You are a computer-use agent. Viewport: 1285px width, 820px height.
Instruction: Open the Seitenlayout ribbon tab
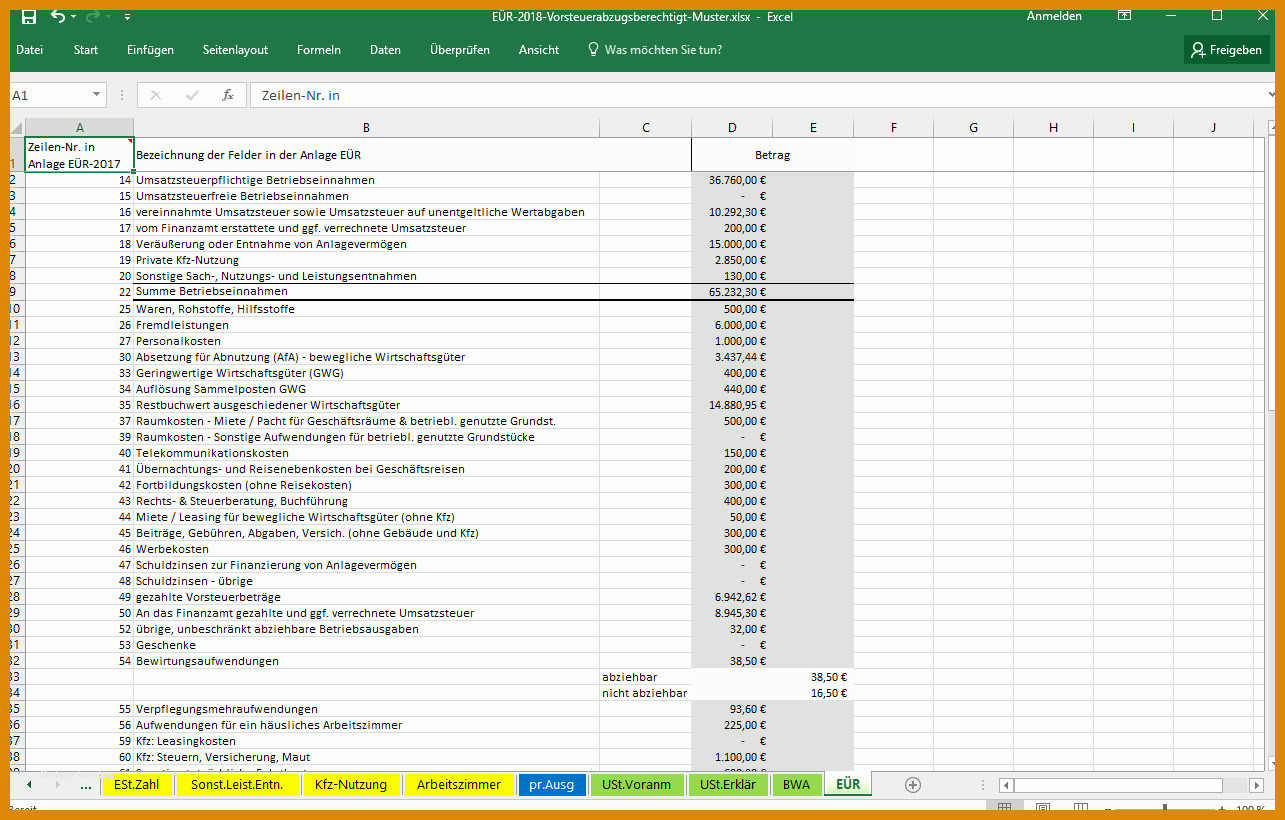coord(235,50)
